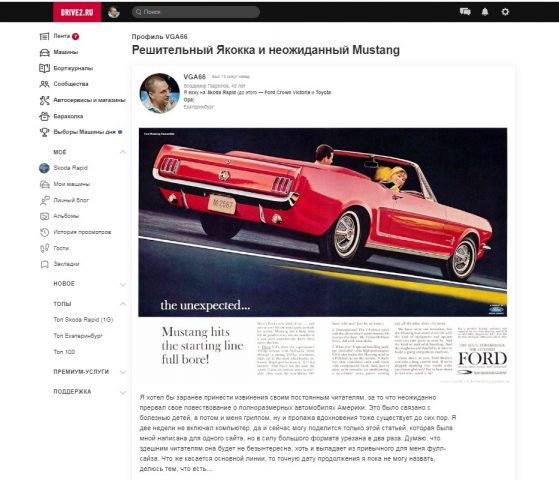Open Выборы Машины дня link
Screen dimensions: 559x480
pos(84,132)
